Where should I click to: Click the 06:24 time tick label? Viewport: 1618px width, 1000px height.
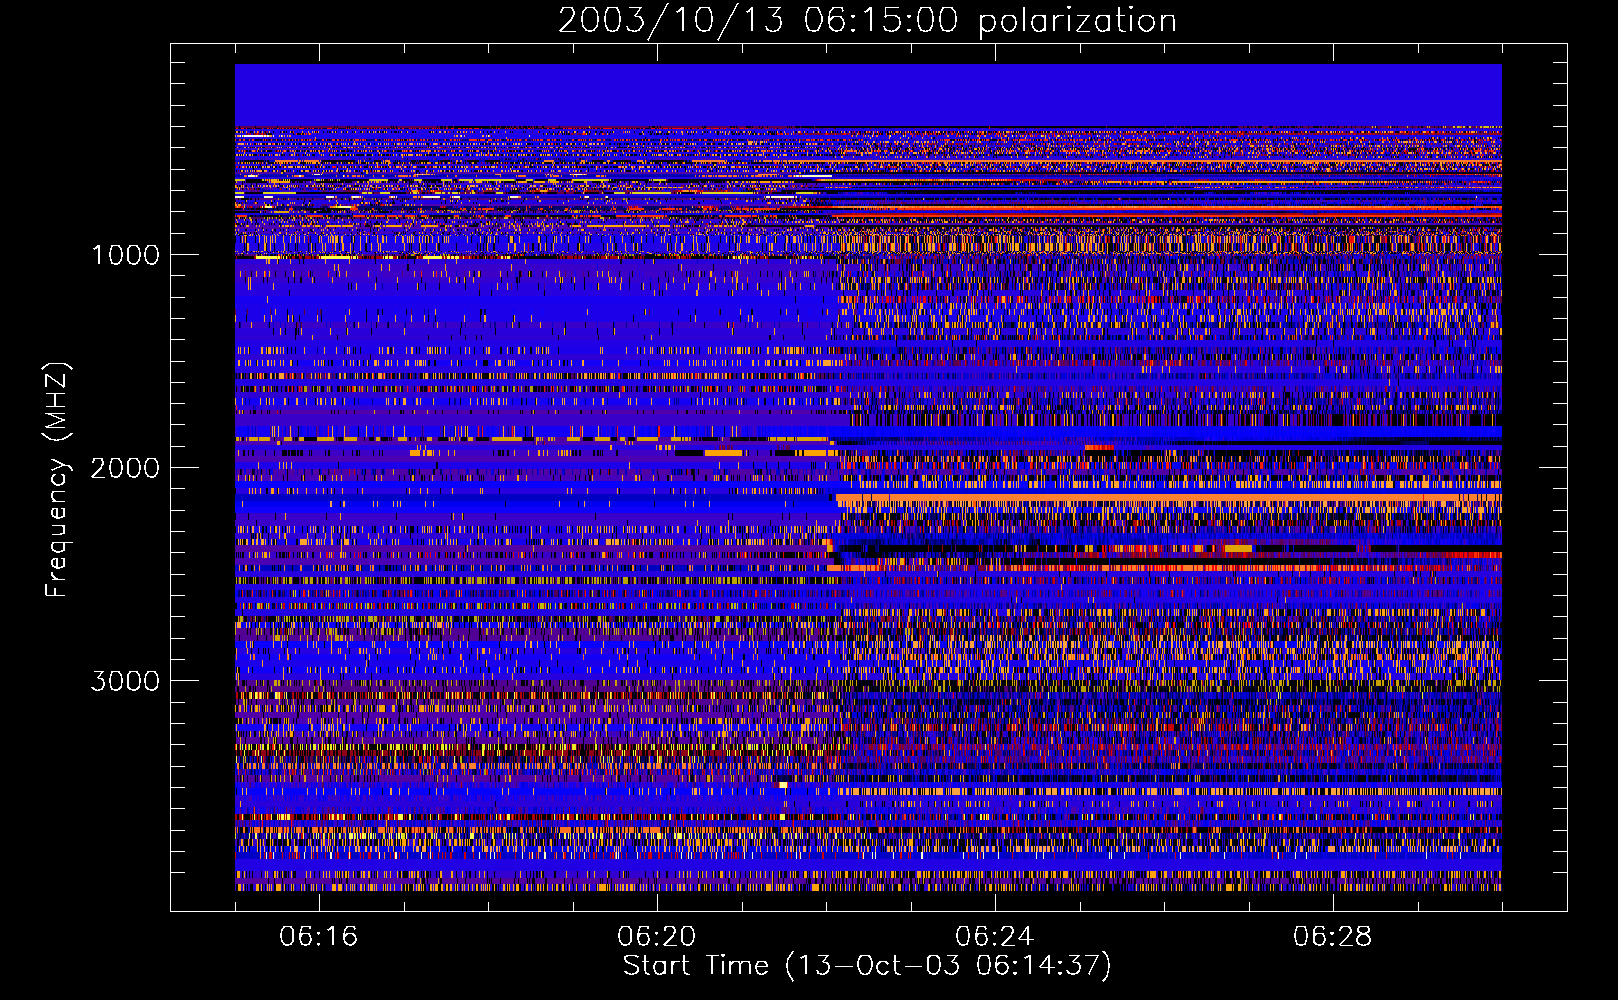coord(994,937)
